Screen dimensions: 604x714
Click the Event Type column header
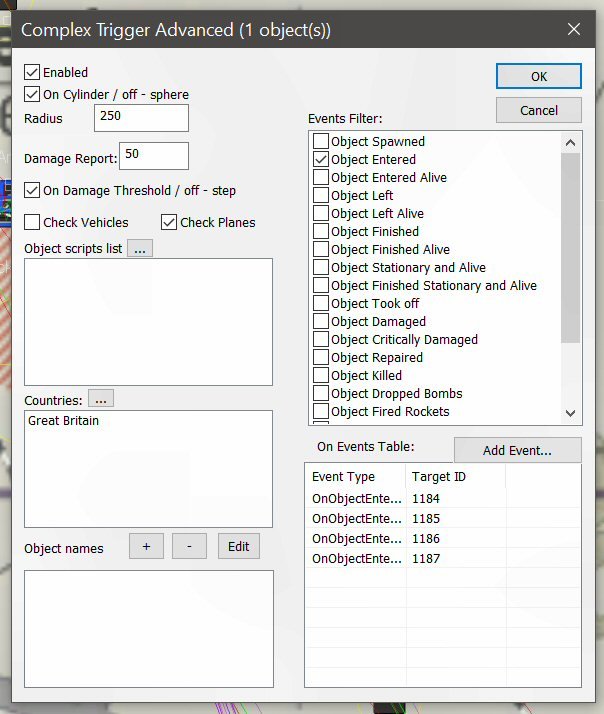click(x=355, y=476)
